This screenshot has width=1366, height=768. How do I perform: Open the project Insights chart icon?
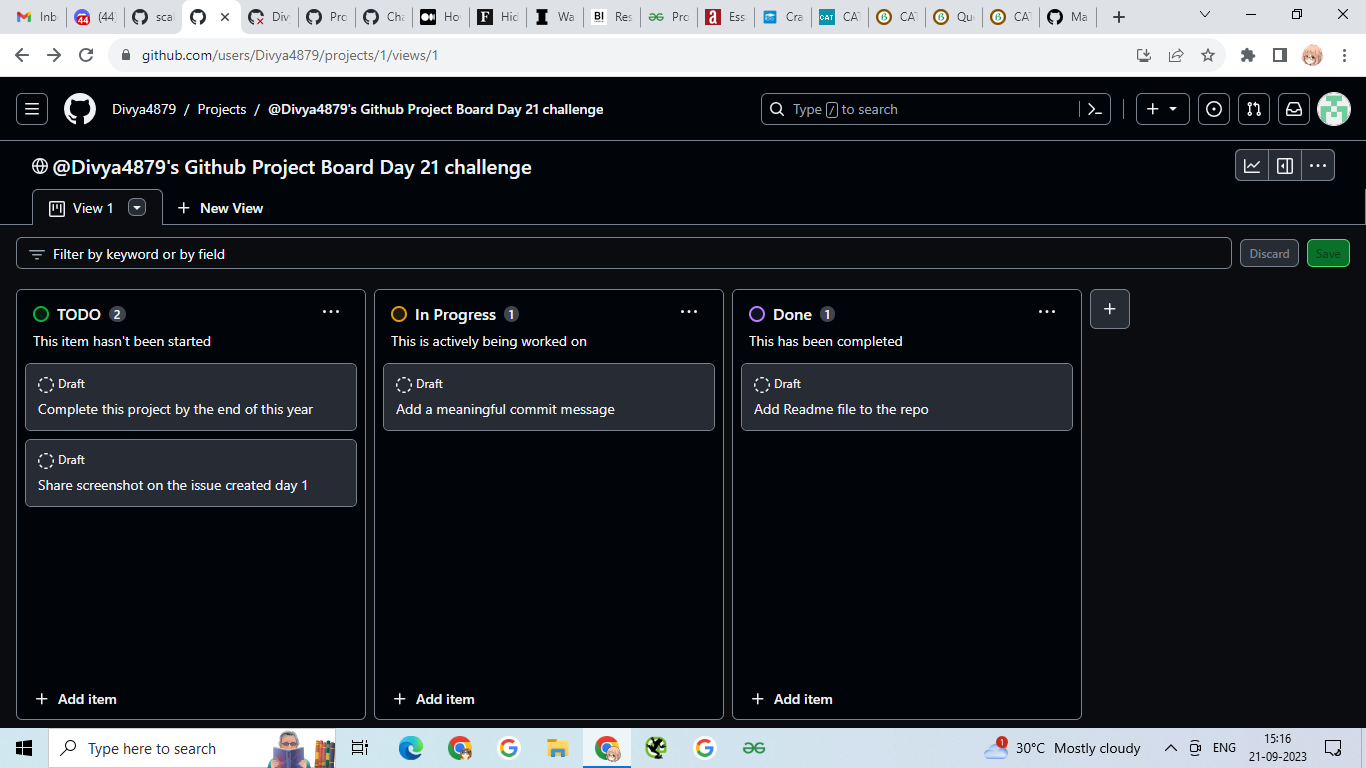coord(1252,165)
